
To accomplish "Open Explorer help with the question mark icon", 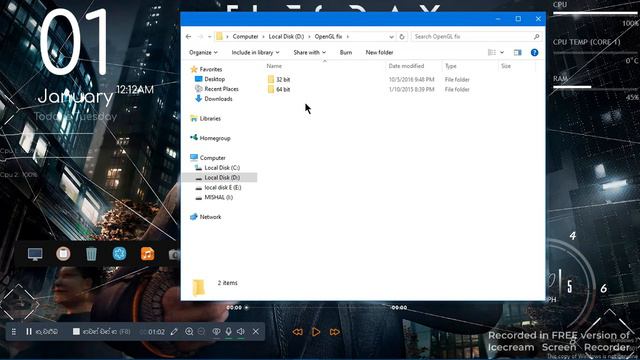I will pos(534,52).
